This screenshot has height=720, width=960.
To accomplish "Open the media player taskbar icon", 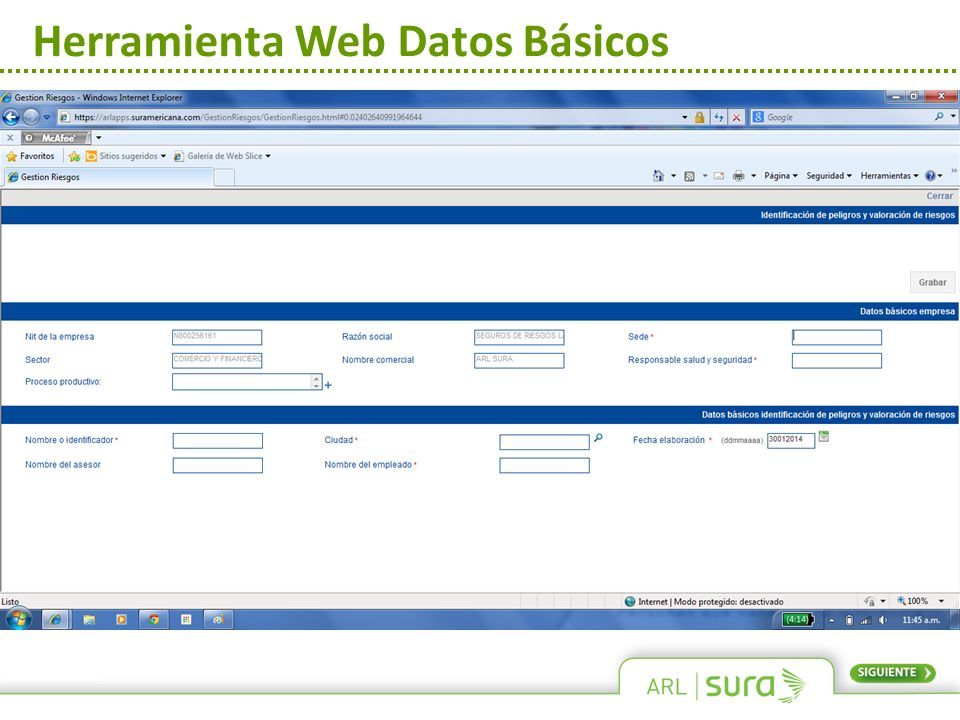I will click(x=121, y=620).
